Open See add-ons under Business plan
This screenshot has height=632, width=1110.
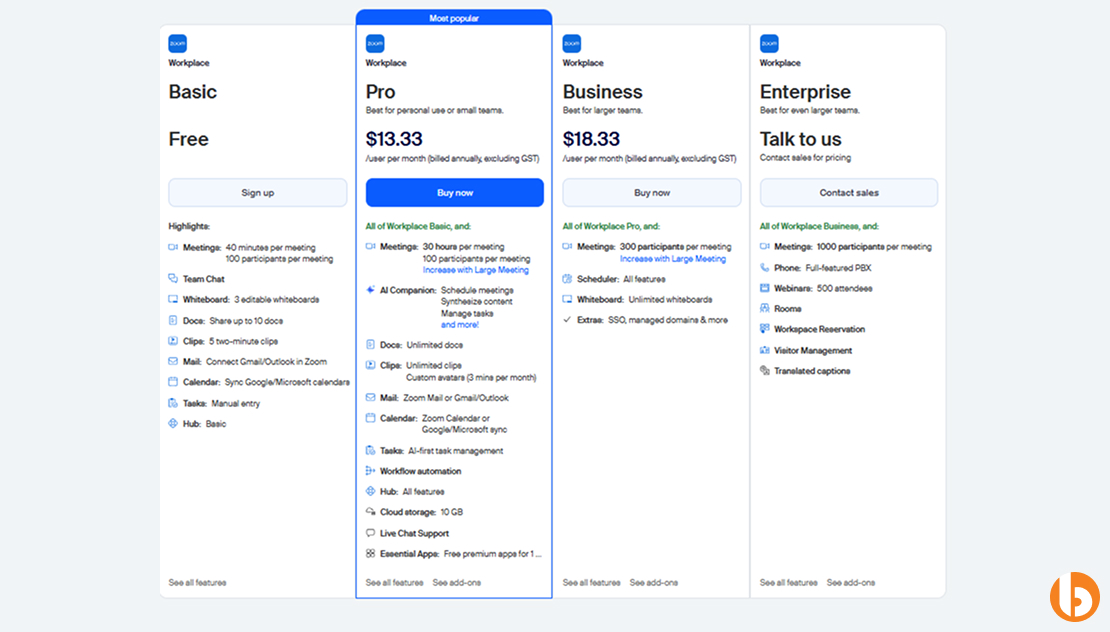click(x=653, y=582)
